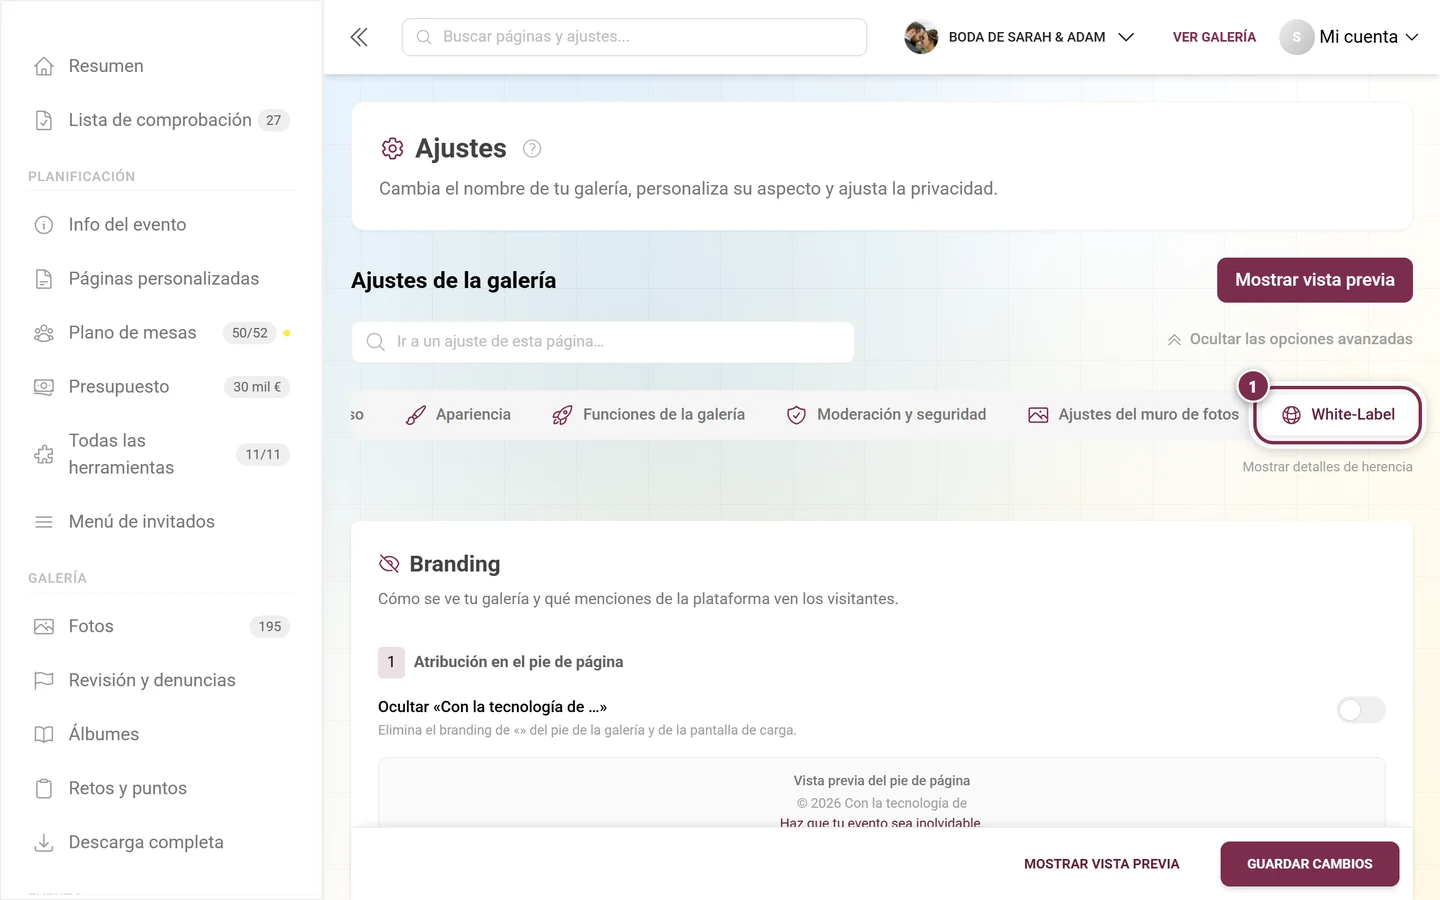The height and width of the screenshot is (900, 1440).
Task: Open Resumen via the home icon
Action: coord(44,66)
